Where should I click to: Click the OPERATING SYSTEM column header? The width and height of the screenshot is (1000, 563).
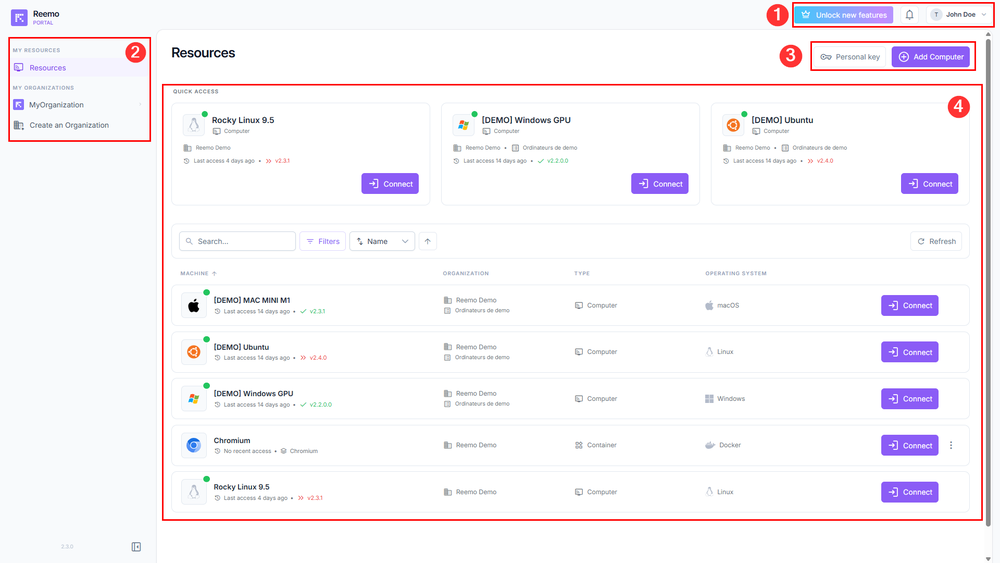click(736, 274)
